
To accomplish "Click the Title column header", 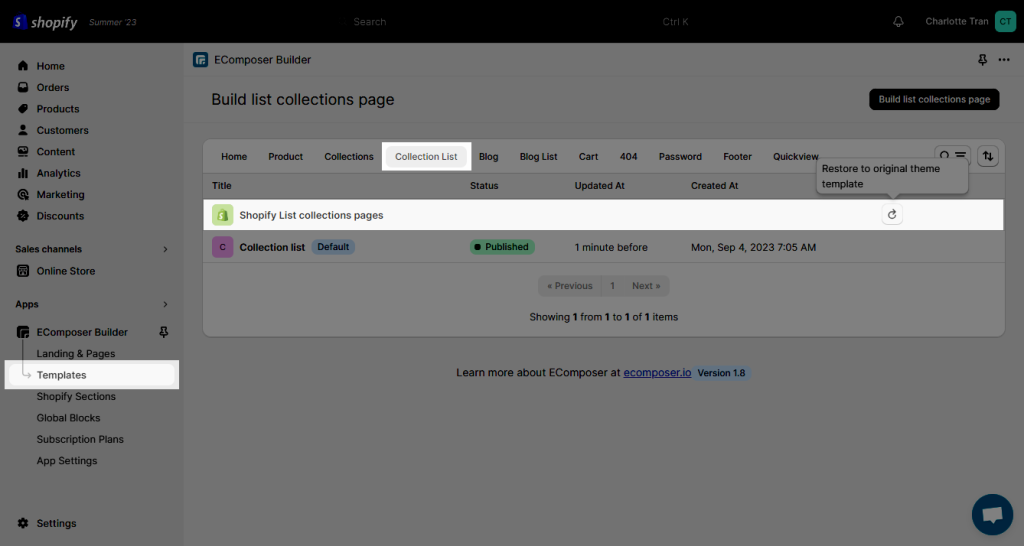I will [221, 185].
